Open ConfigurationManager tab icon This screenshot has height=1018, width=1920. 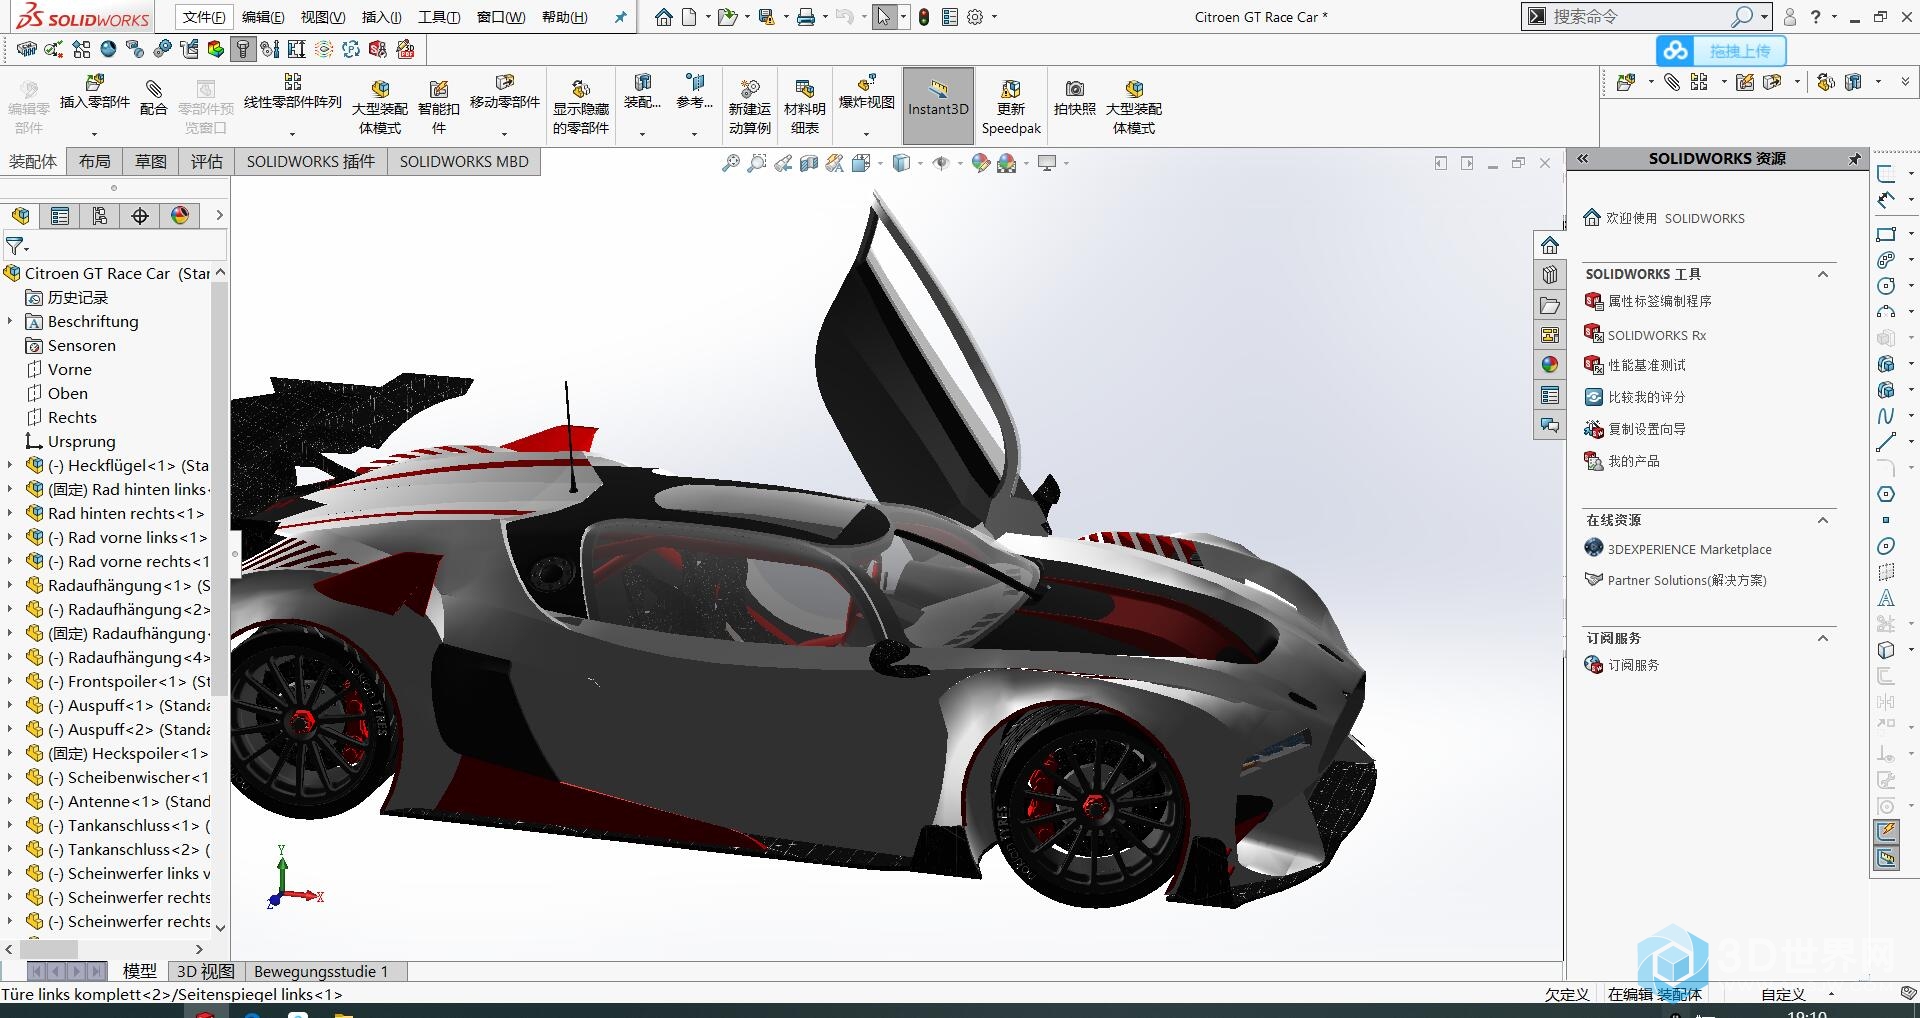click(100, 215)
